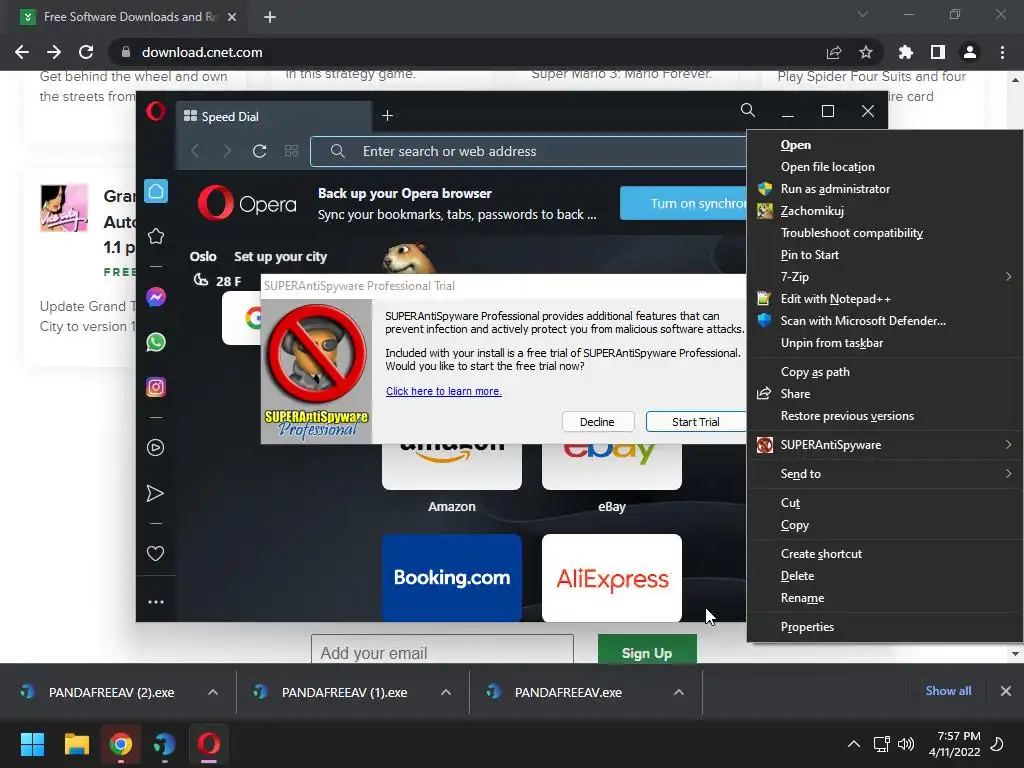Open Chrome profile avatar
This screenshot has height=768, width=1024.
[x=970, y=52]
